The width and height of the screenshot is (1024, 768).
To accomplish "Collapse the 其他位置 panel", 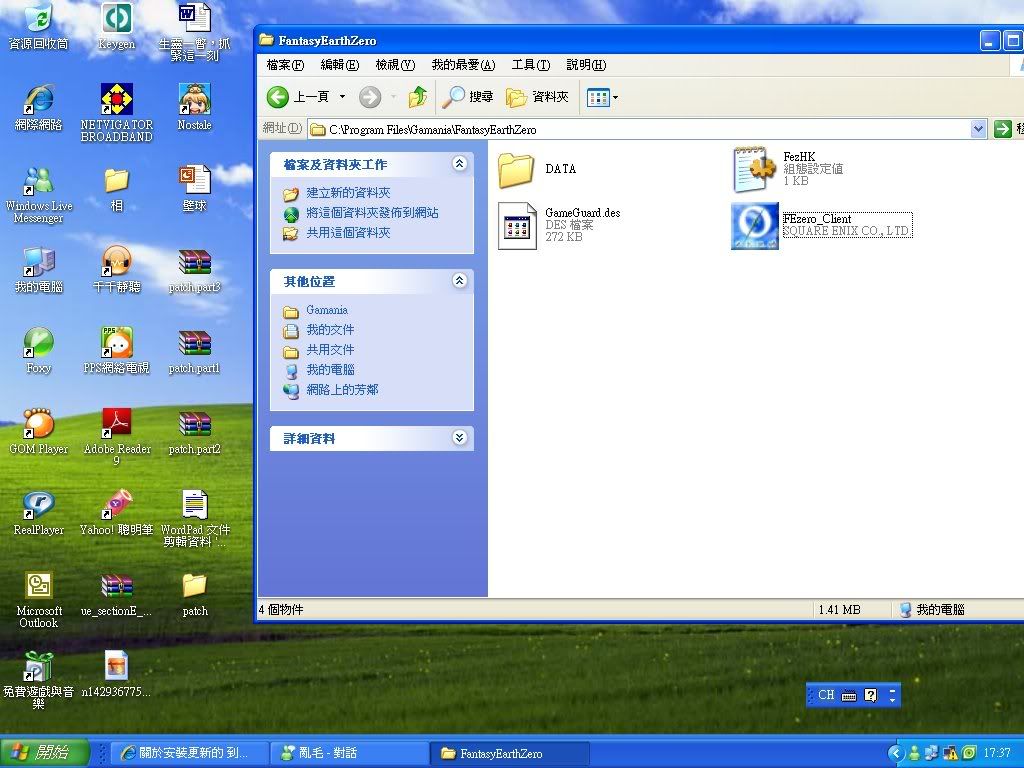I will click(460, 281).
